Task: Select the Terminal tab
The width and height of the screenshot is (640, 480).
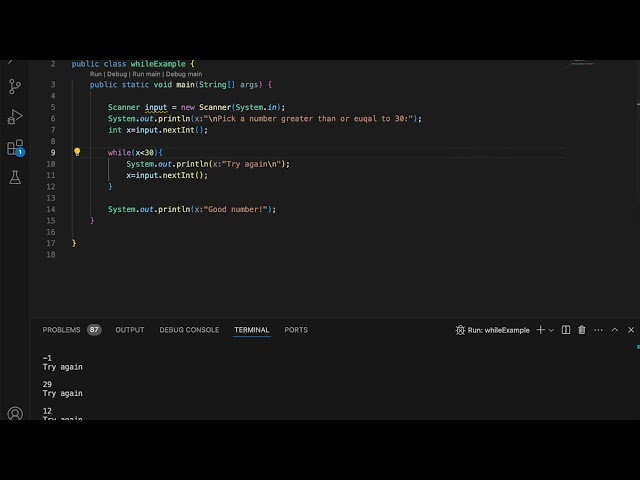Action: (252, 330)
